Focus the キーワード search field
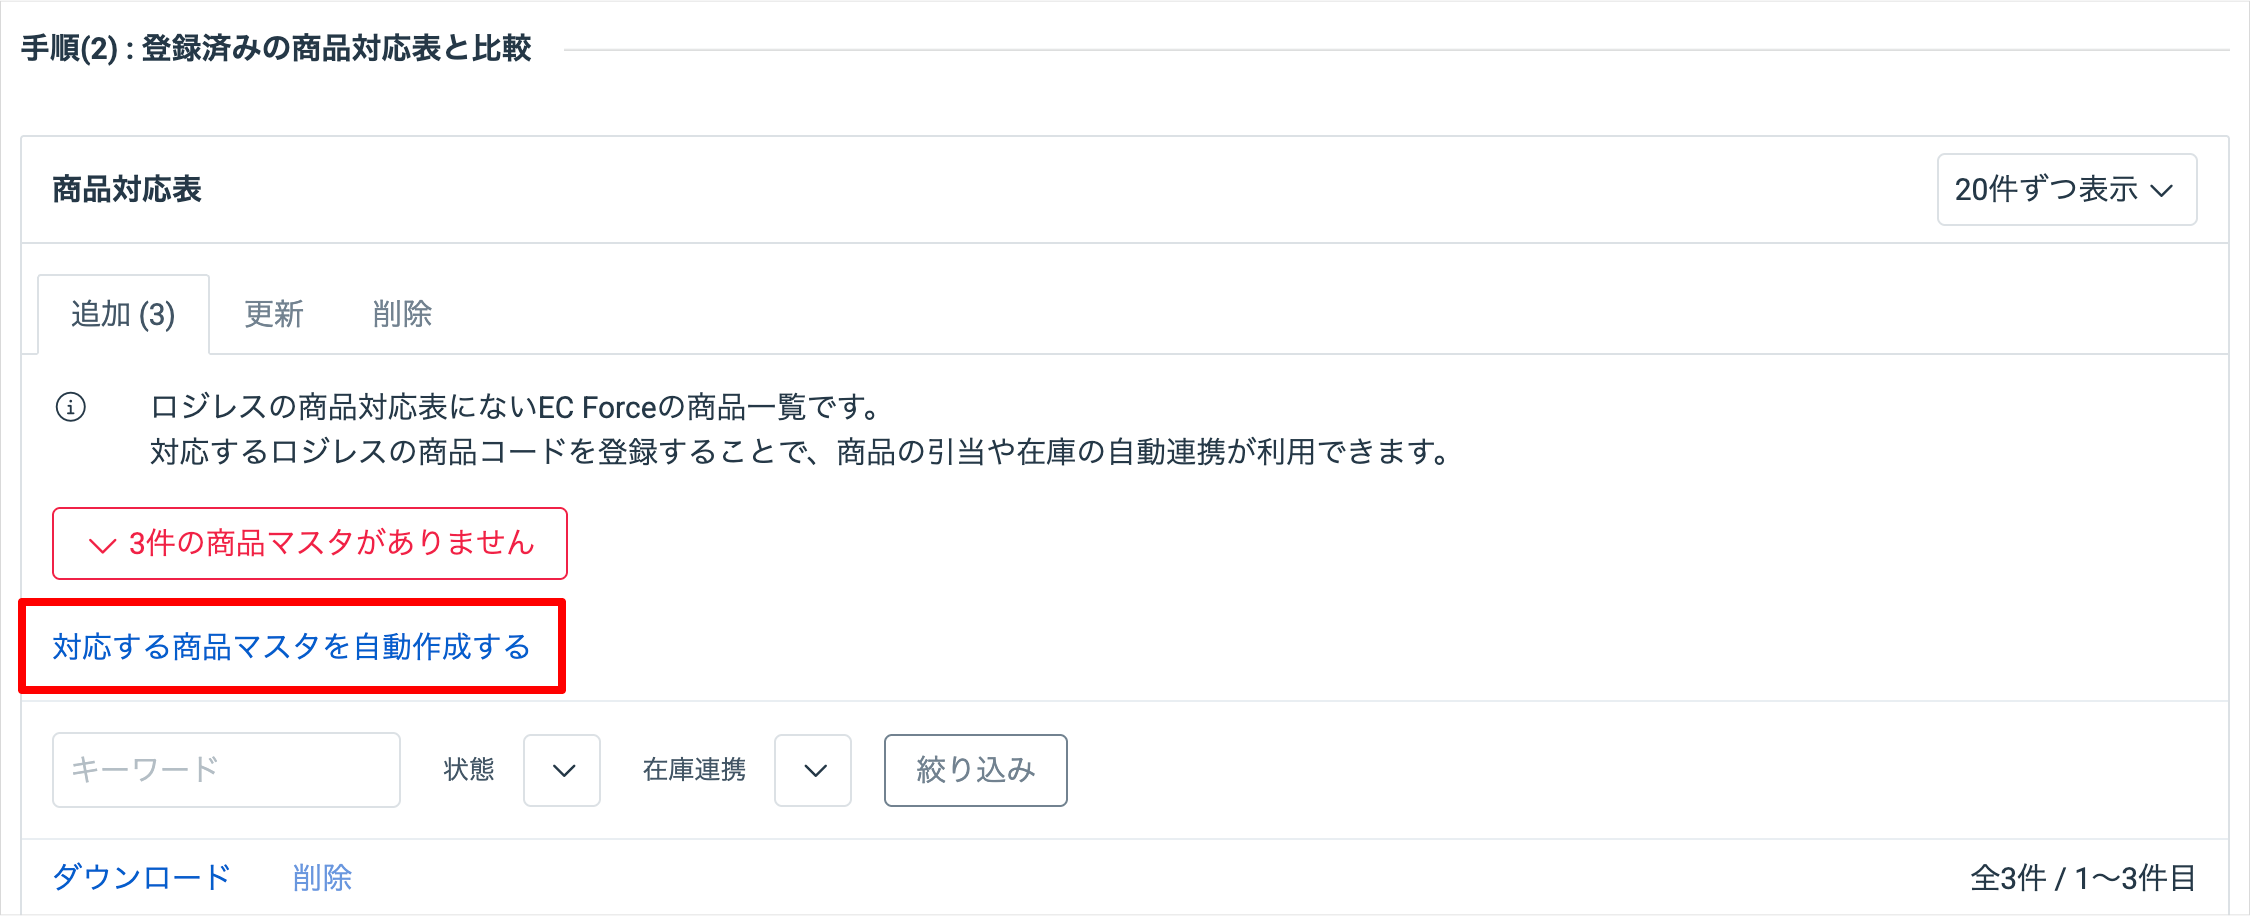This screenshot has width=2250, height=916. coord(226,770)
